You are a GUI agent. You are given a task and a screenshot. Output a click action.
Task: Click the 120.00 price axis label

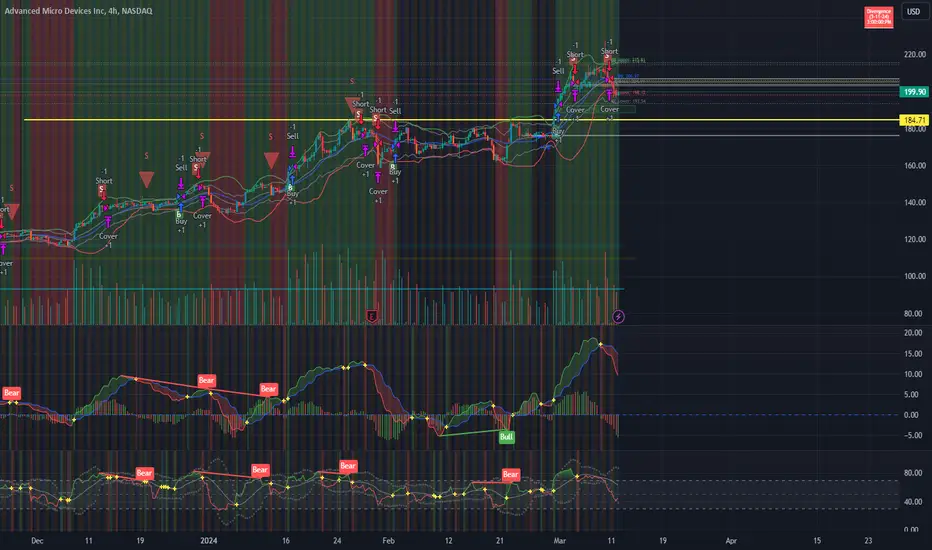pyautogui.click(x=915, y=239)
